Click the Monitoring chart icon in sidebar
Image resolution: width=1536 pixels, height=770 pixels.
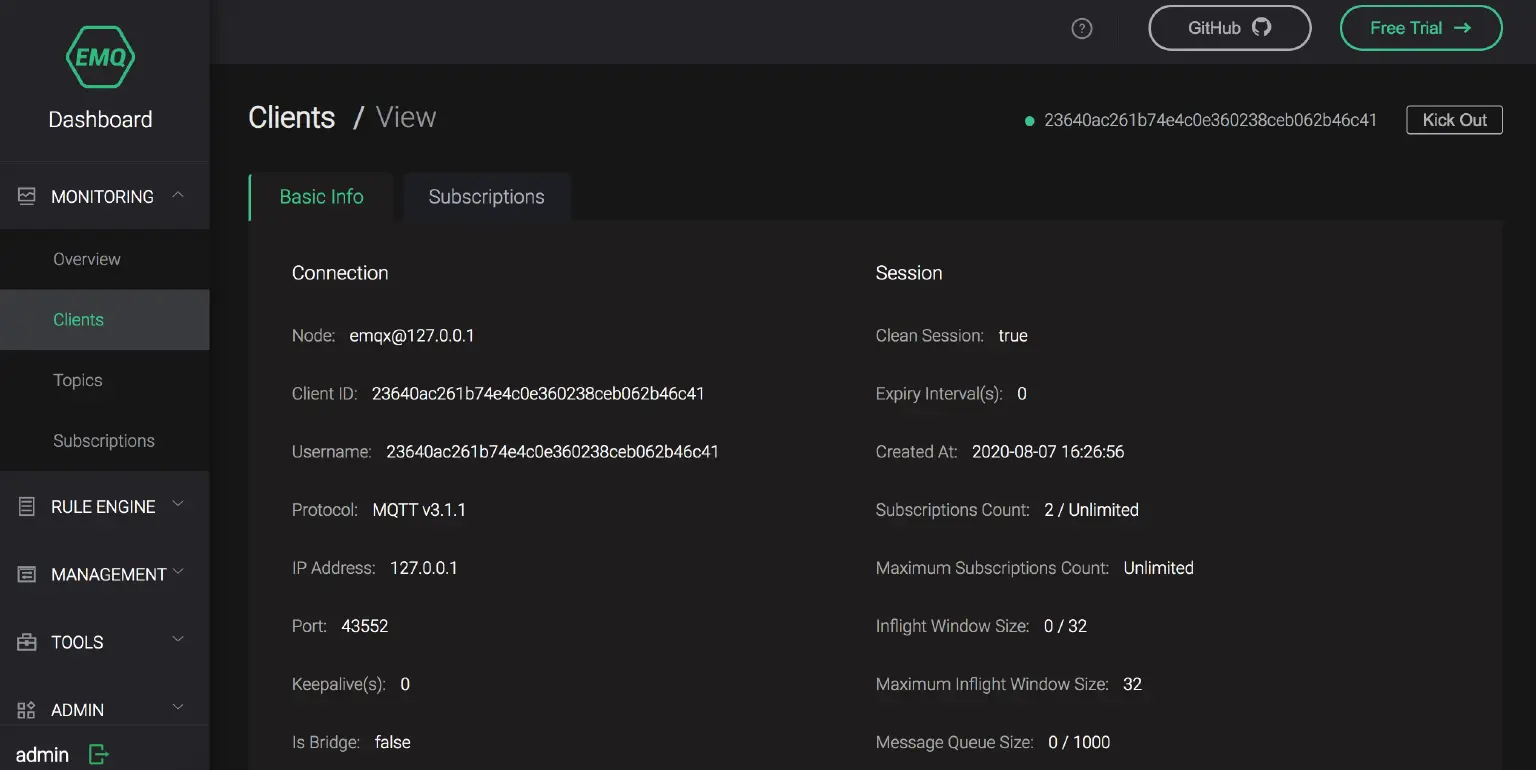27,196
